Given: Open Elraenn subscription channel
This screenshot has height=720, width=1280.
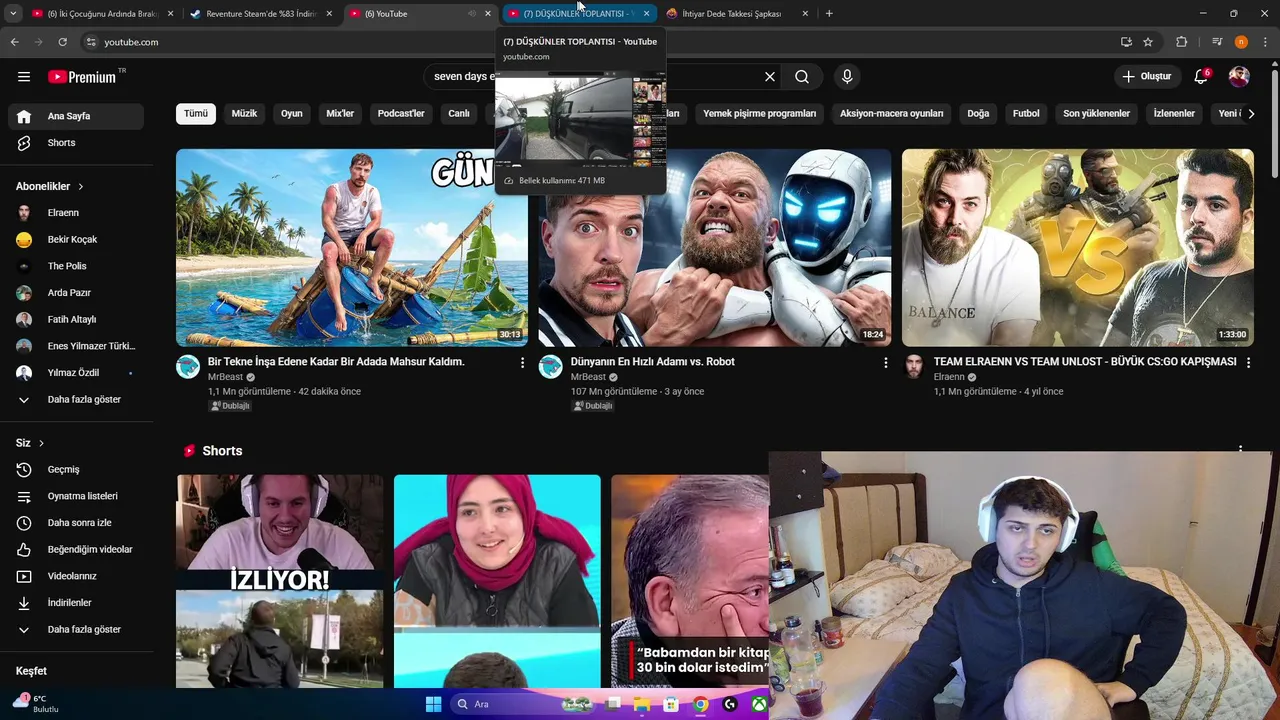Looking at the screenshot, I should pyautogui.click(x=76, y=213).
